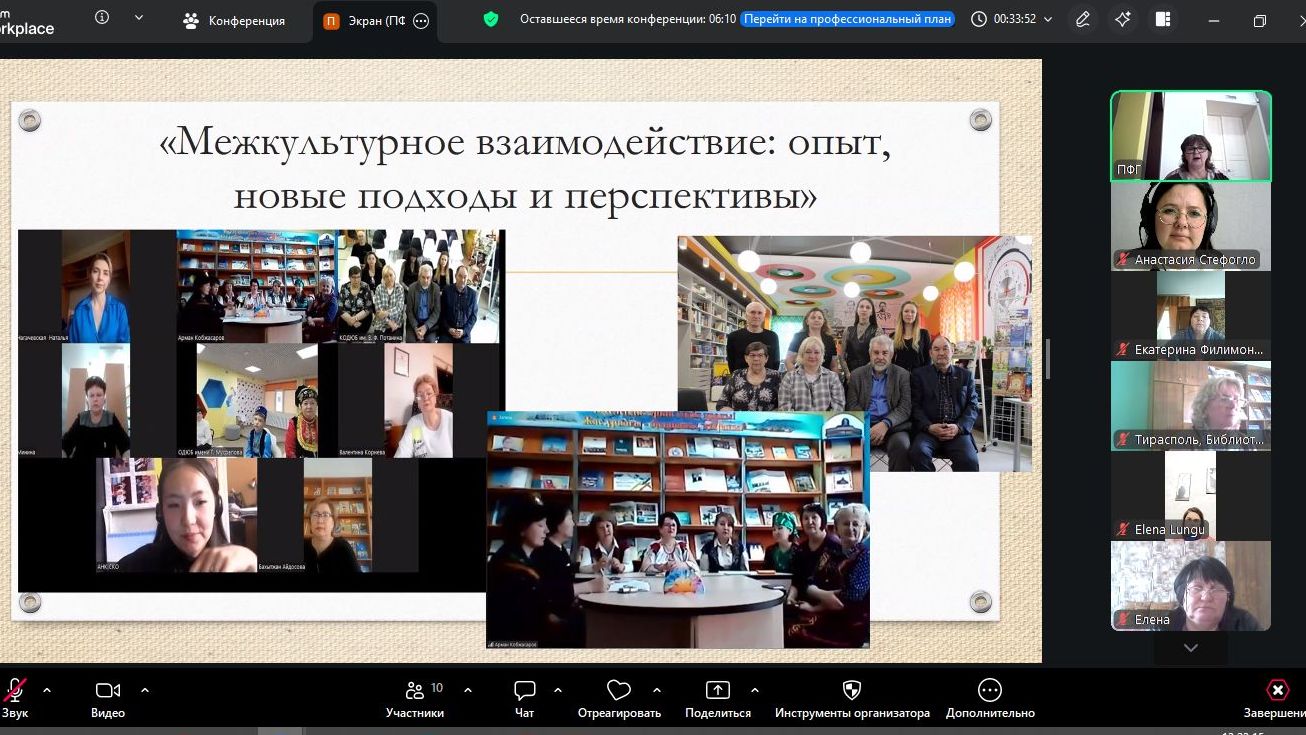Image resolution: width=1306 pixels, height=735 pixels.
Task: Click the Поделиться share screen icon
Action: coord(717,697)
